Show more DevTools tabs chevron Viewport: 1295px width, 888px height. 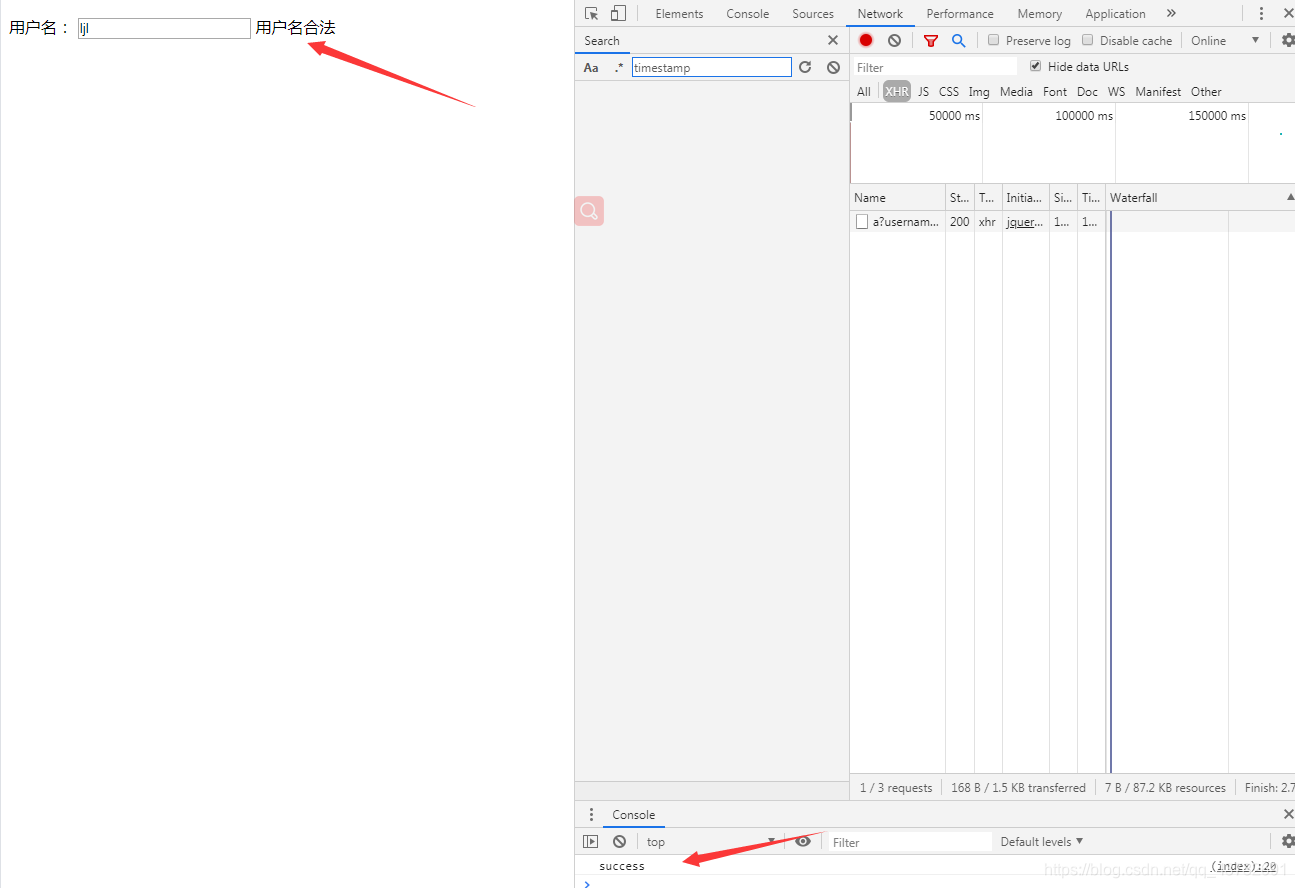click(x=1171, y=13)
